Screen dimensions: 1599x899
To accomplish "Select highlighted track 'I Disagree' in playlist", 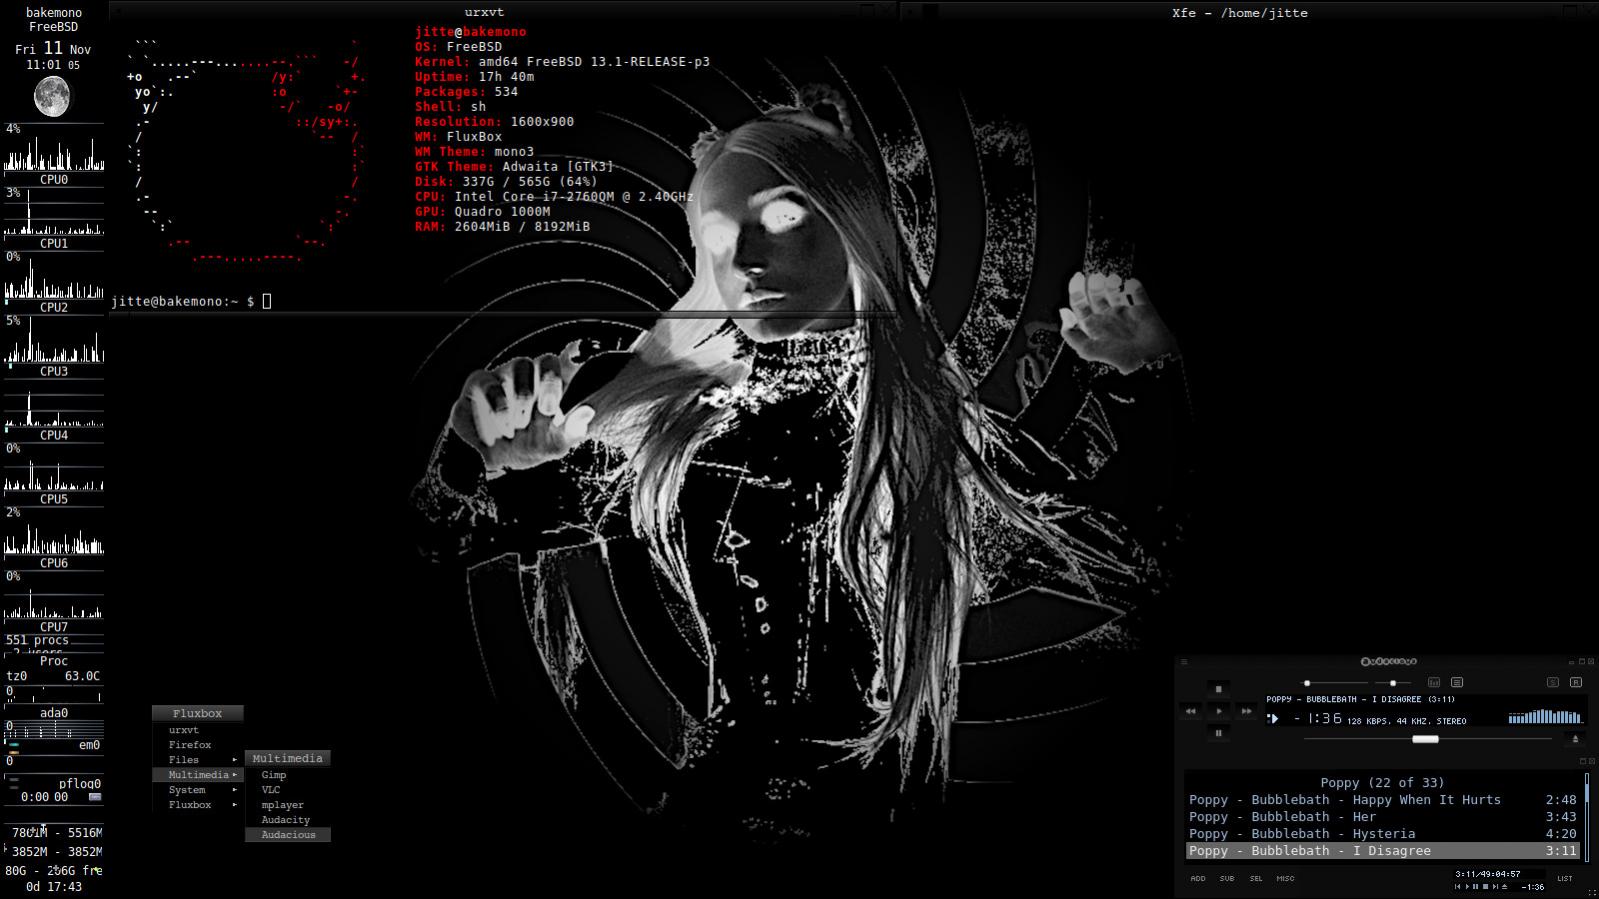I will [x=1382, y=851].
